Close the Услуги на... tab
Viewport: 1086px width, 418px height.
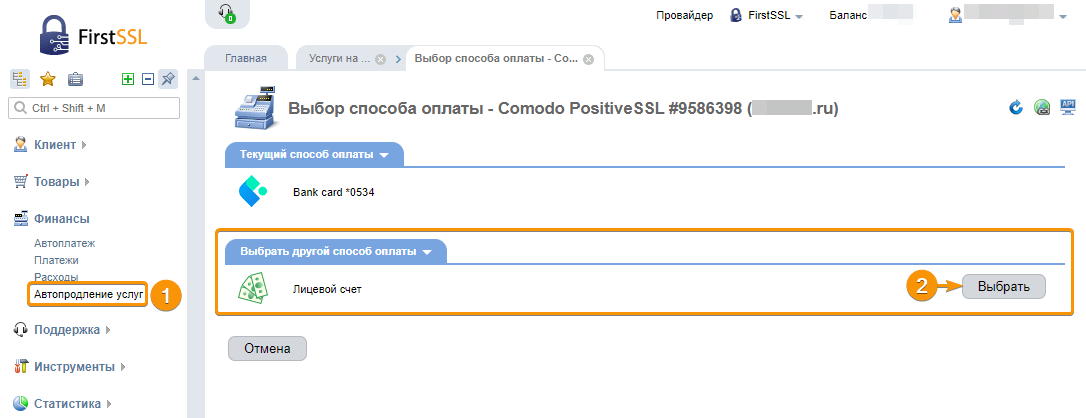tap(380, 60)
